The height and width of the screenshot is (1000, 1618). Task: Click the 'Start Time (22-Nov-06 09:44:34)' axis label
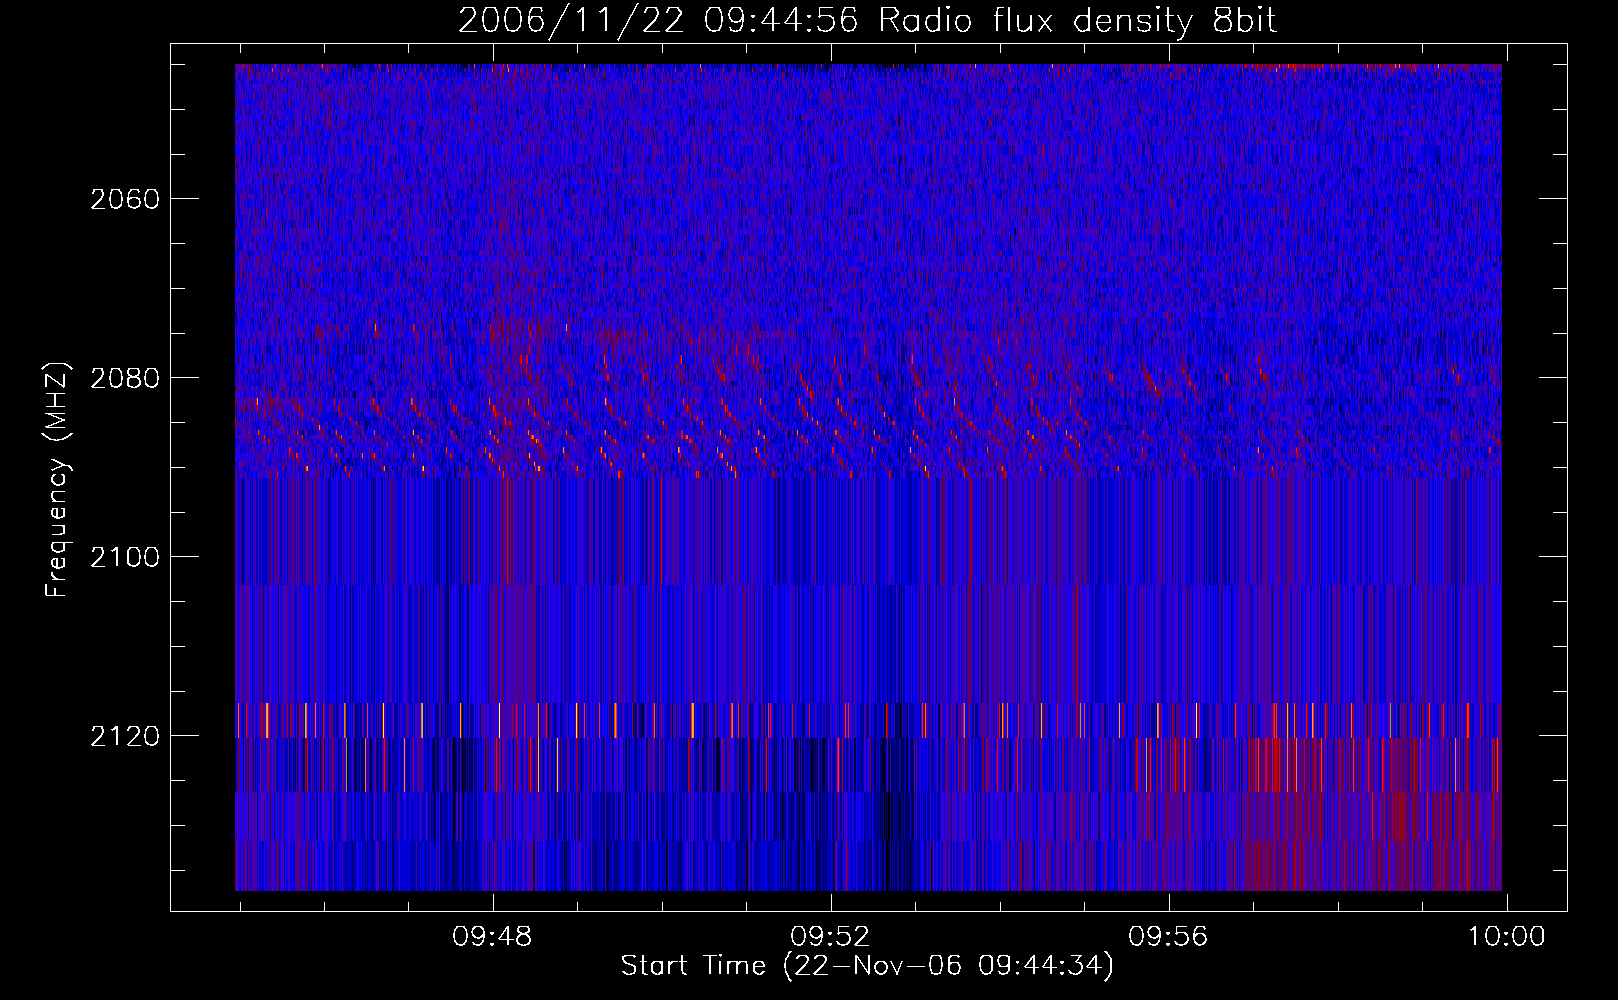tap(867, 966)
